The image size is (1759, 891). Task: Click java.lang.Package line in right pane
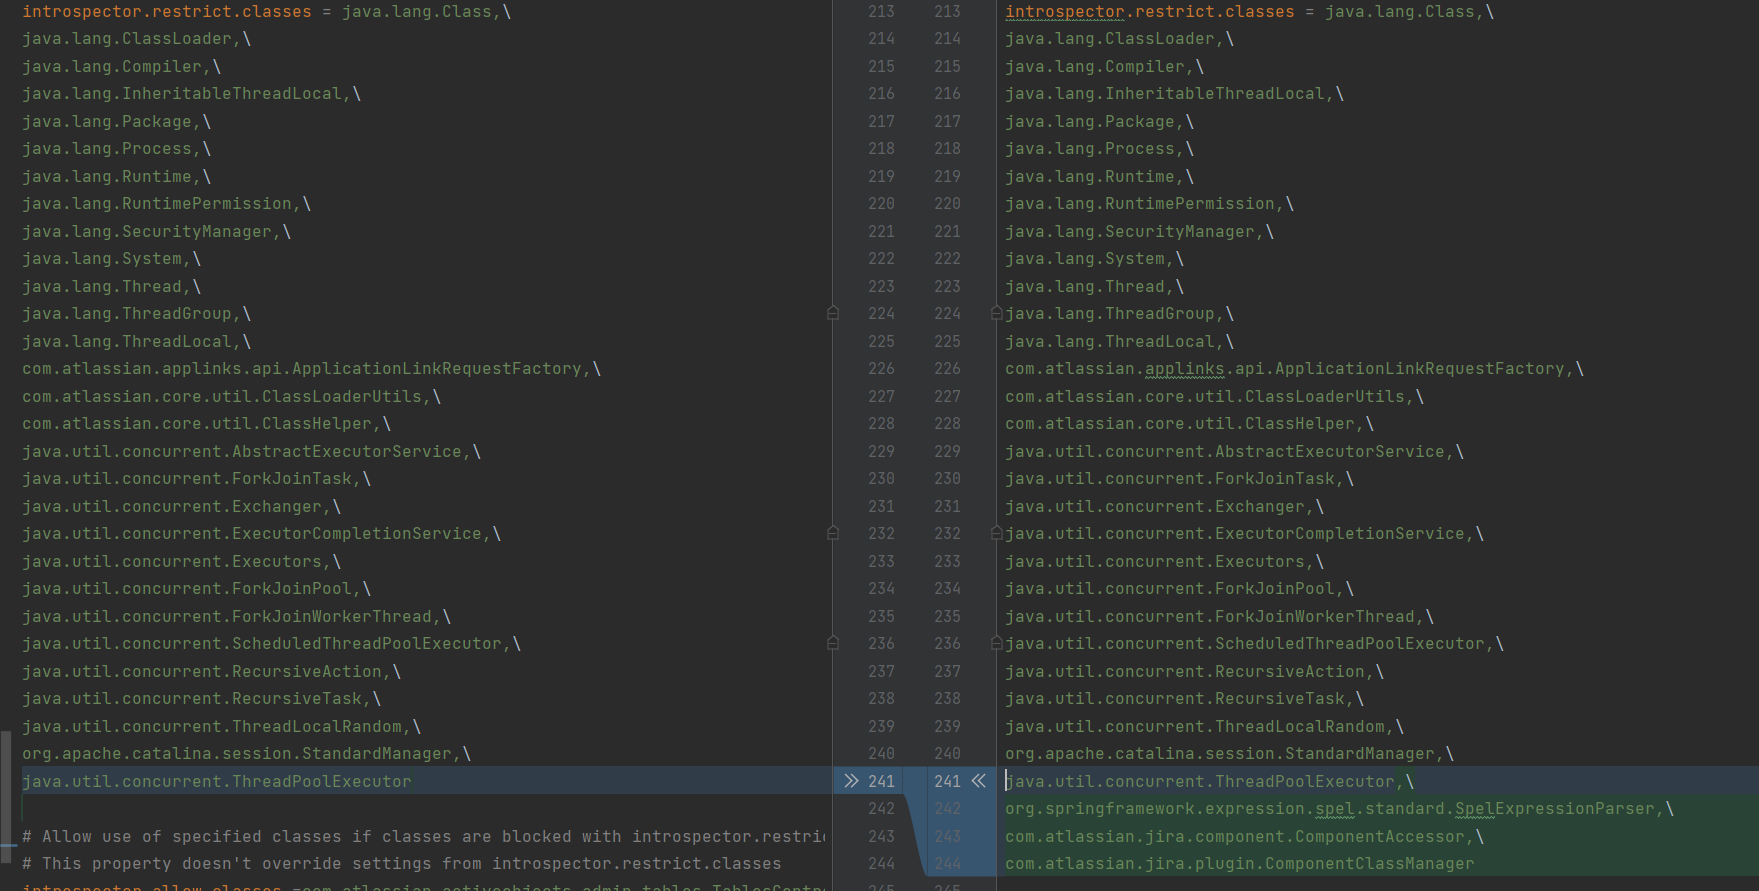[1099, 122]
